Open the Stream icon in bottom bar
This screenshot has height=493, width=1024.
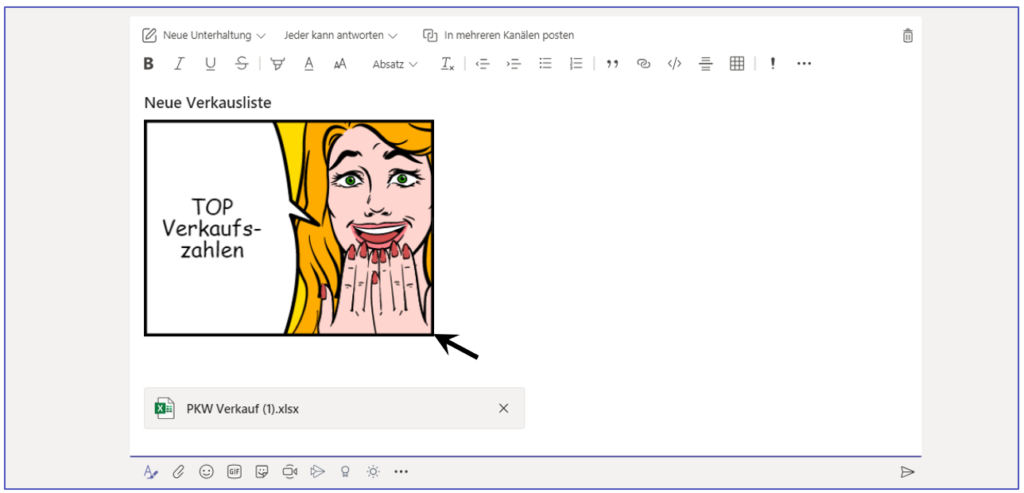click(317, 471)
